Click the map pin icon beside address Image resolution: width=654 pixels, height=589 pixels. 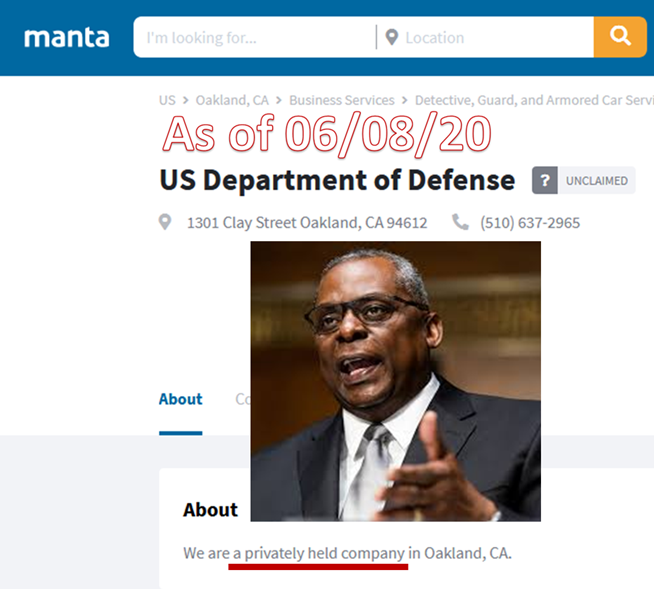click(166, 222)
